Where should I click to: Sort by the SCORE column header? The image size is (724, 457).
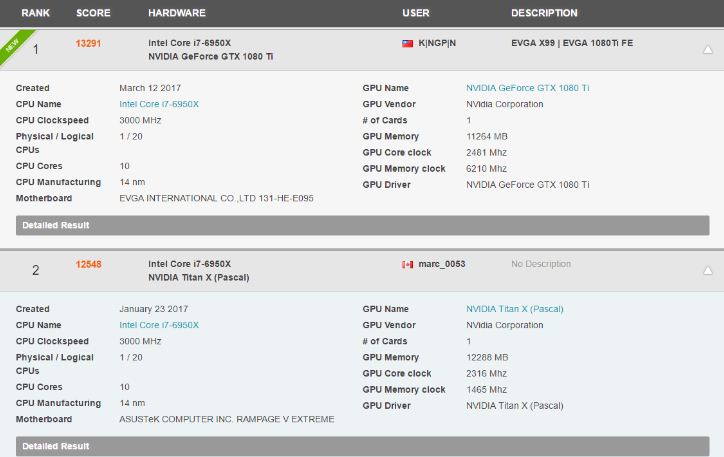(x=93, y=13)
